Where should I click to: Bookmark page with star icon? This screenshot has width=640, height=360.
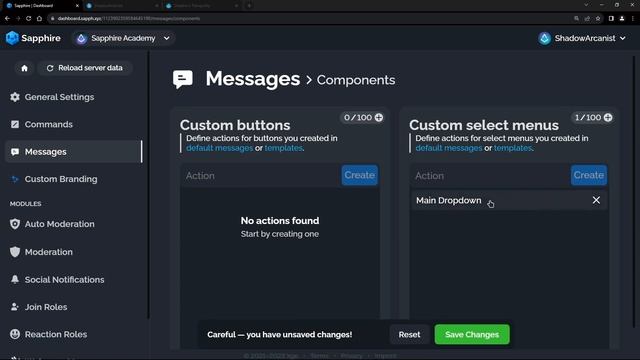pyautogui.click(x=598, y=18)
